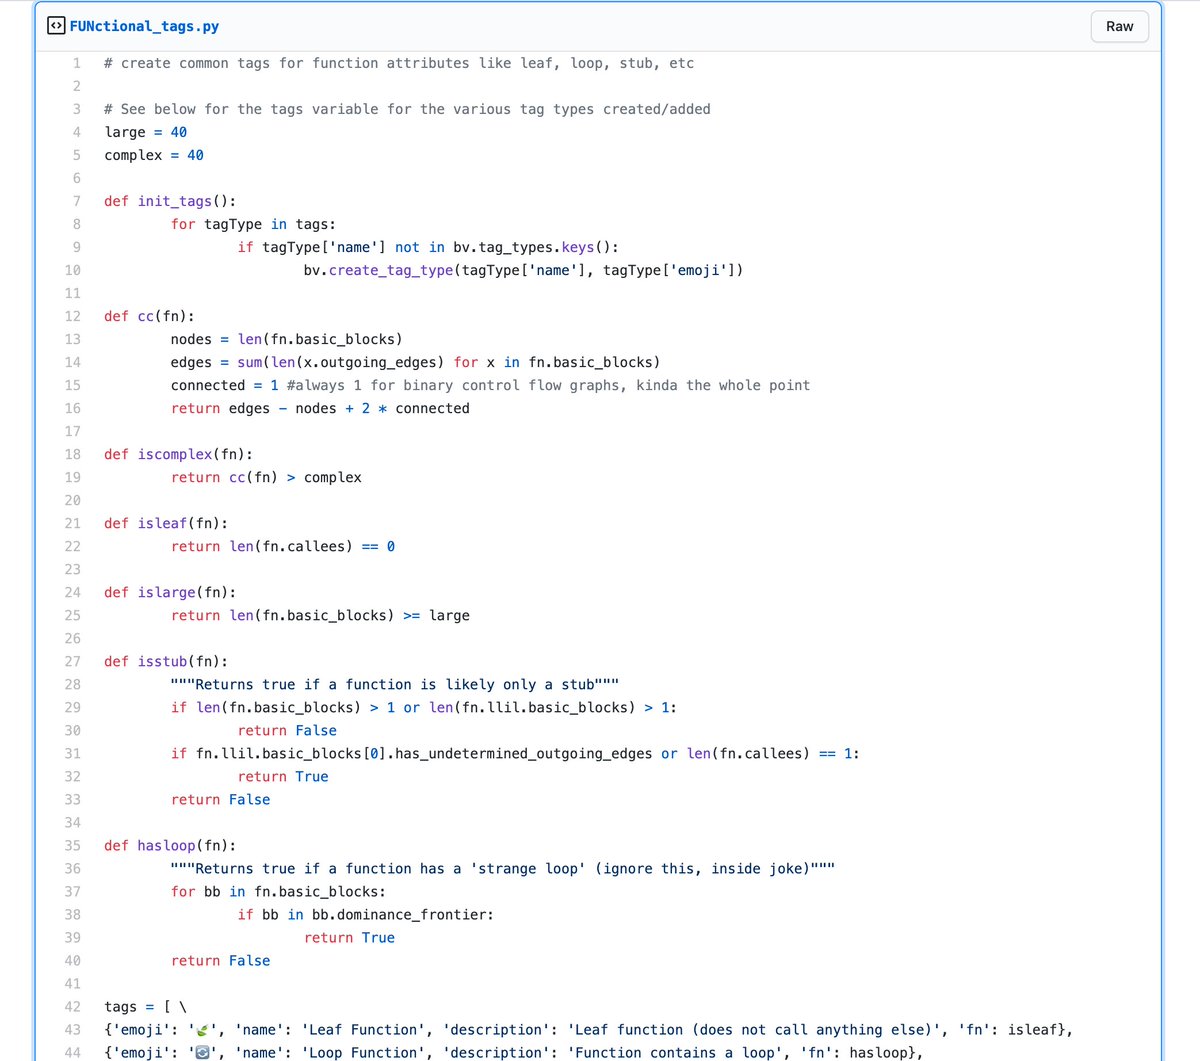This screenshot has height=1061, width=1200.
Task: Click 'if bb in bb.dominance_frontier:' line
Action: [366, 914]
